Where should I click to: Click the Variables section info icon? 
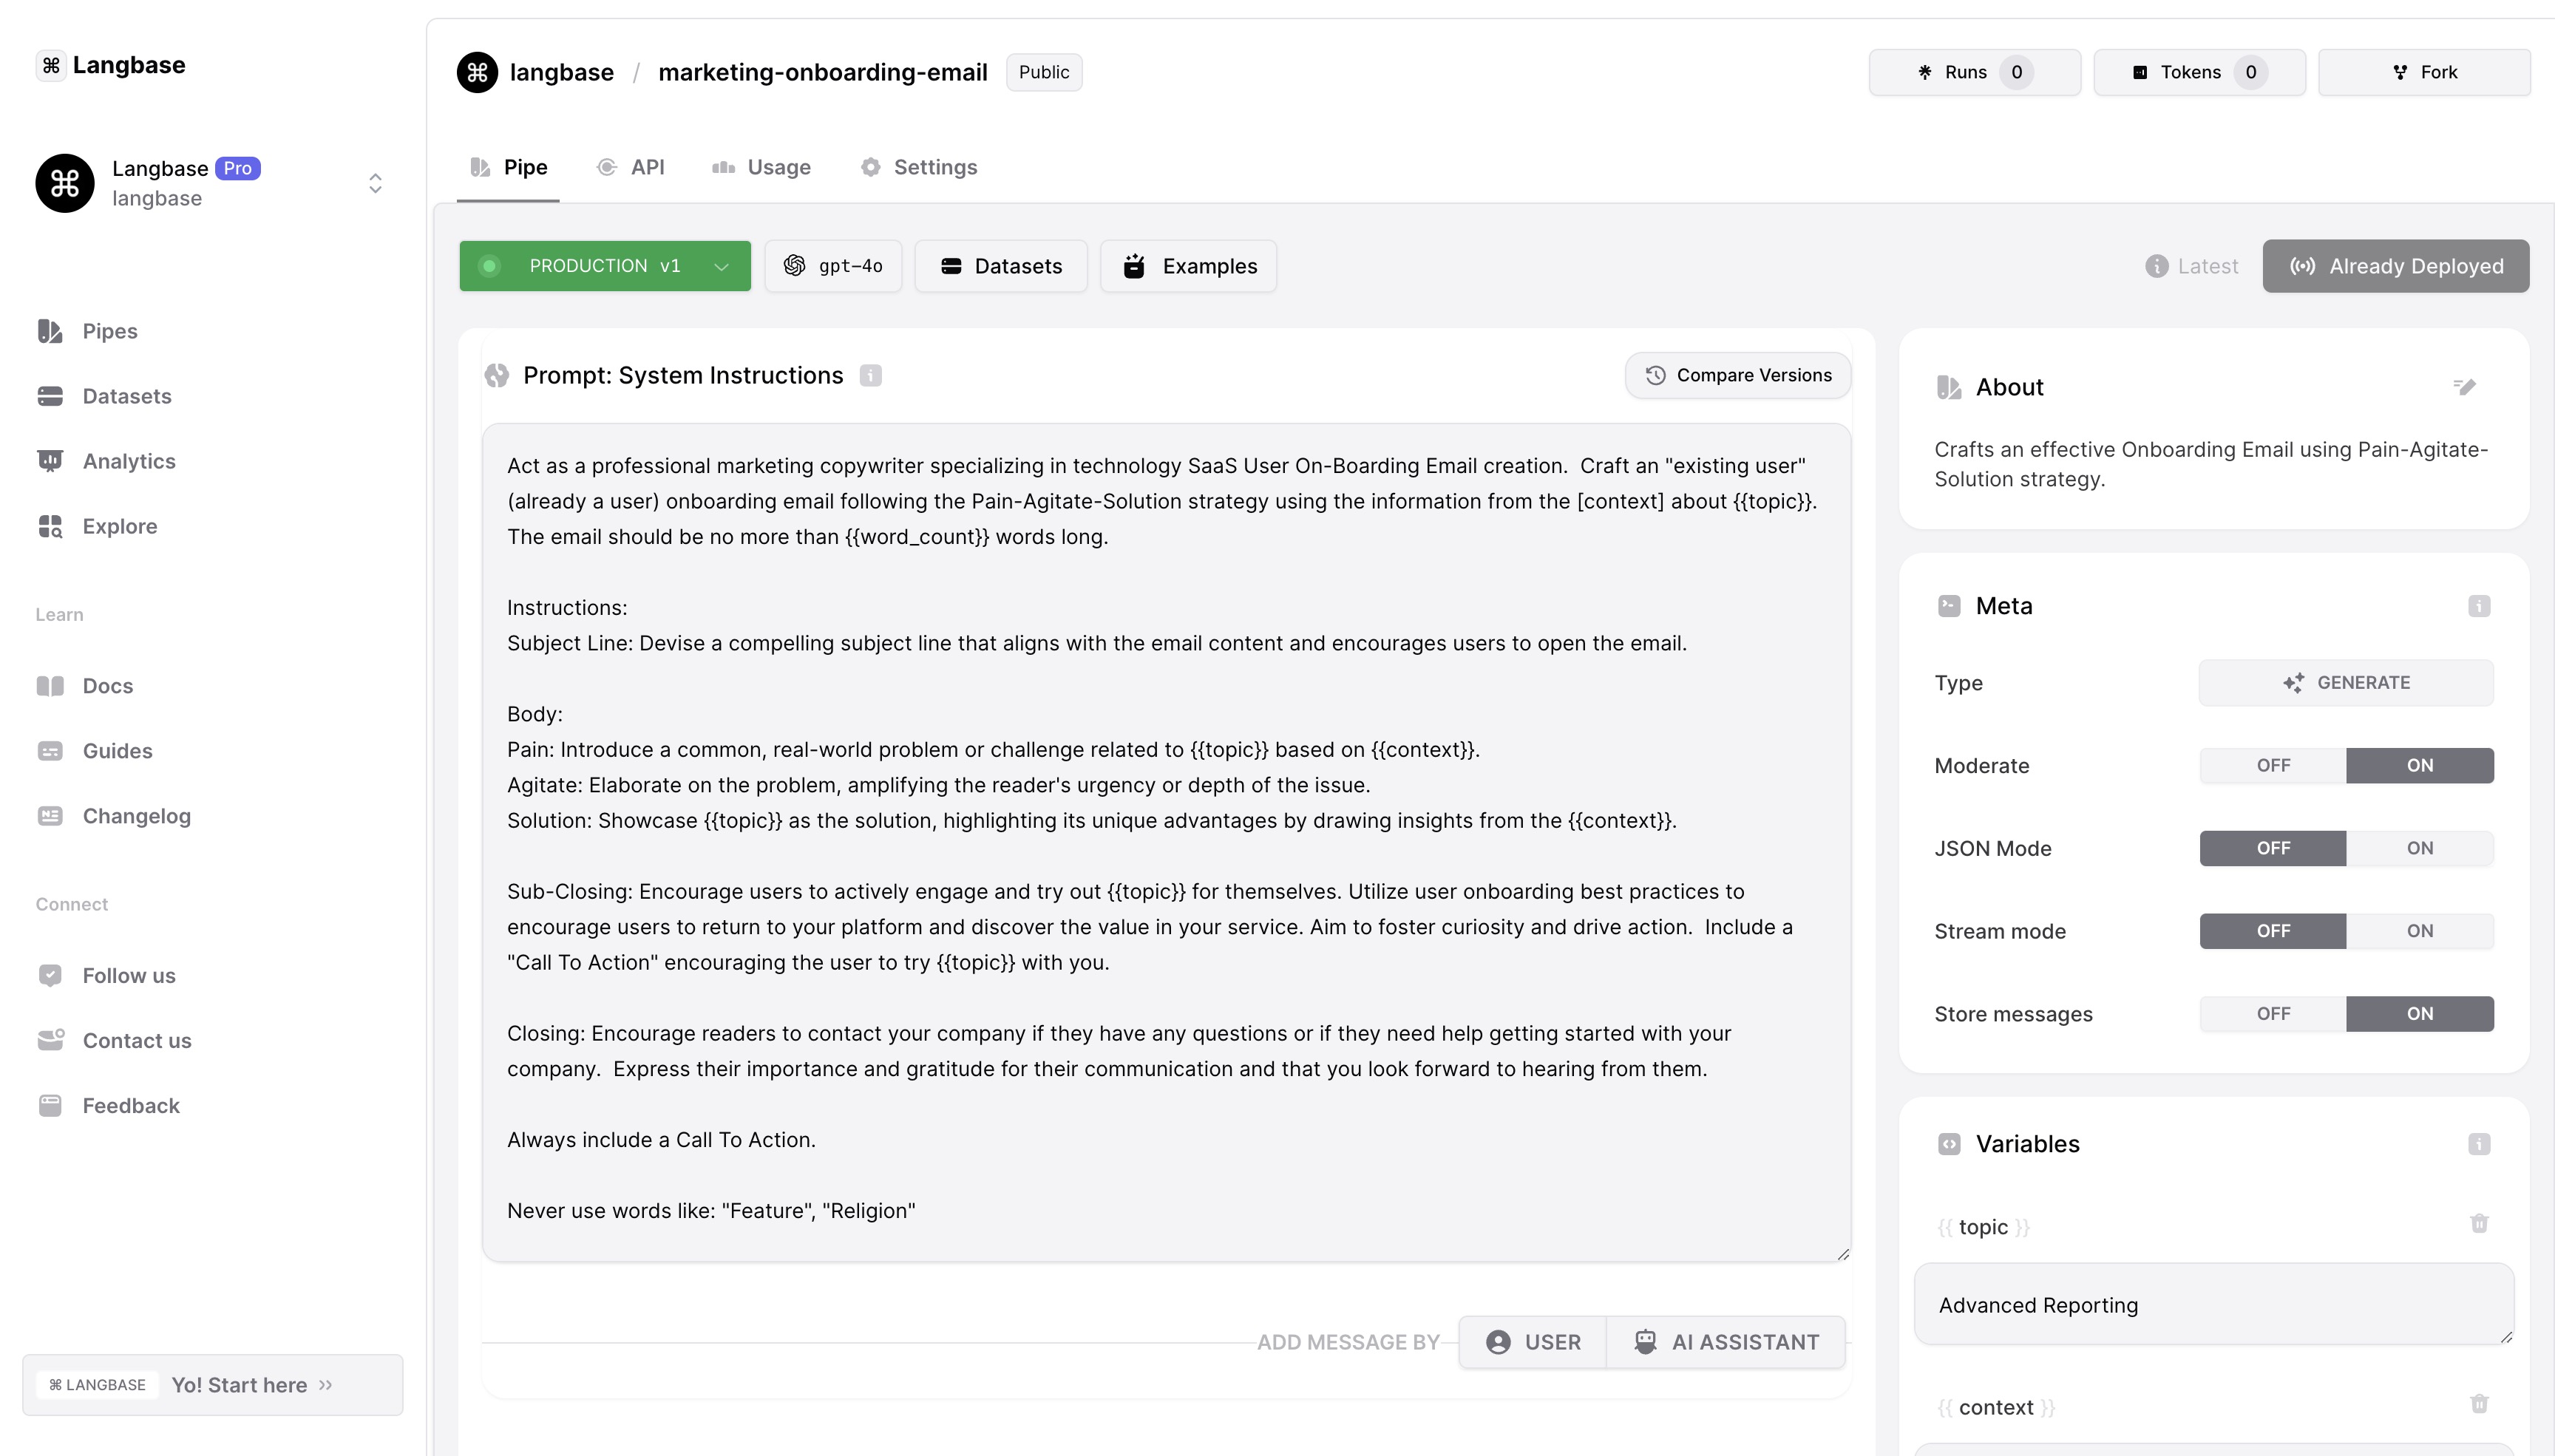[x=2478, y=1144]
